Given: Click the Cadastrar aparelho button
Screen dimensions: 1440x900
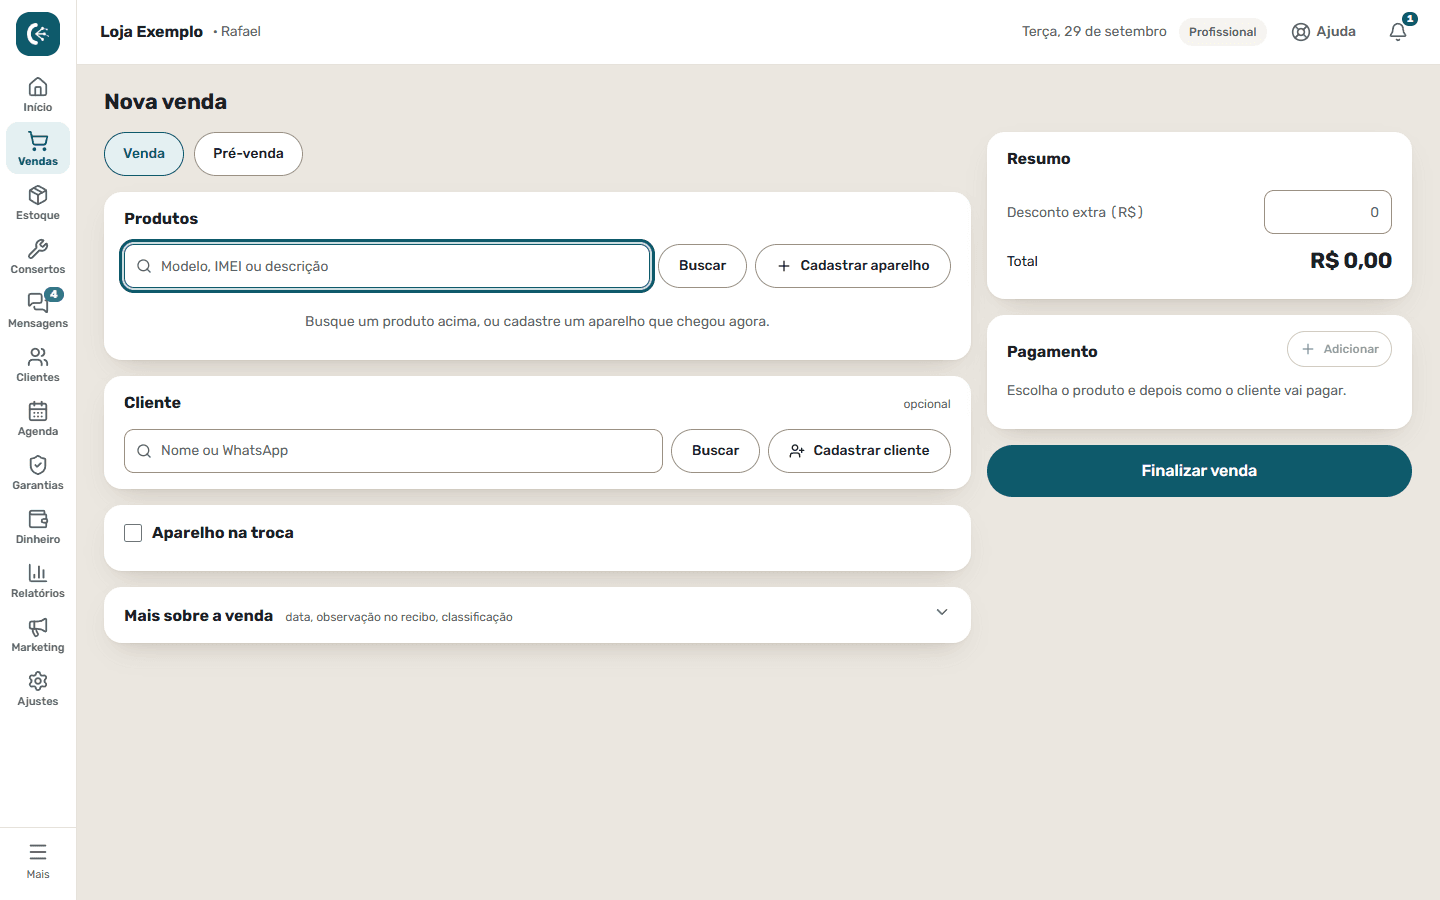Looking at the screenshot, I should click(853, 266).
